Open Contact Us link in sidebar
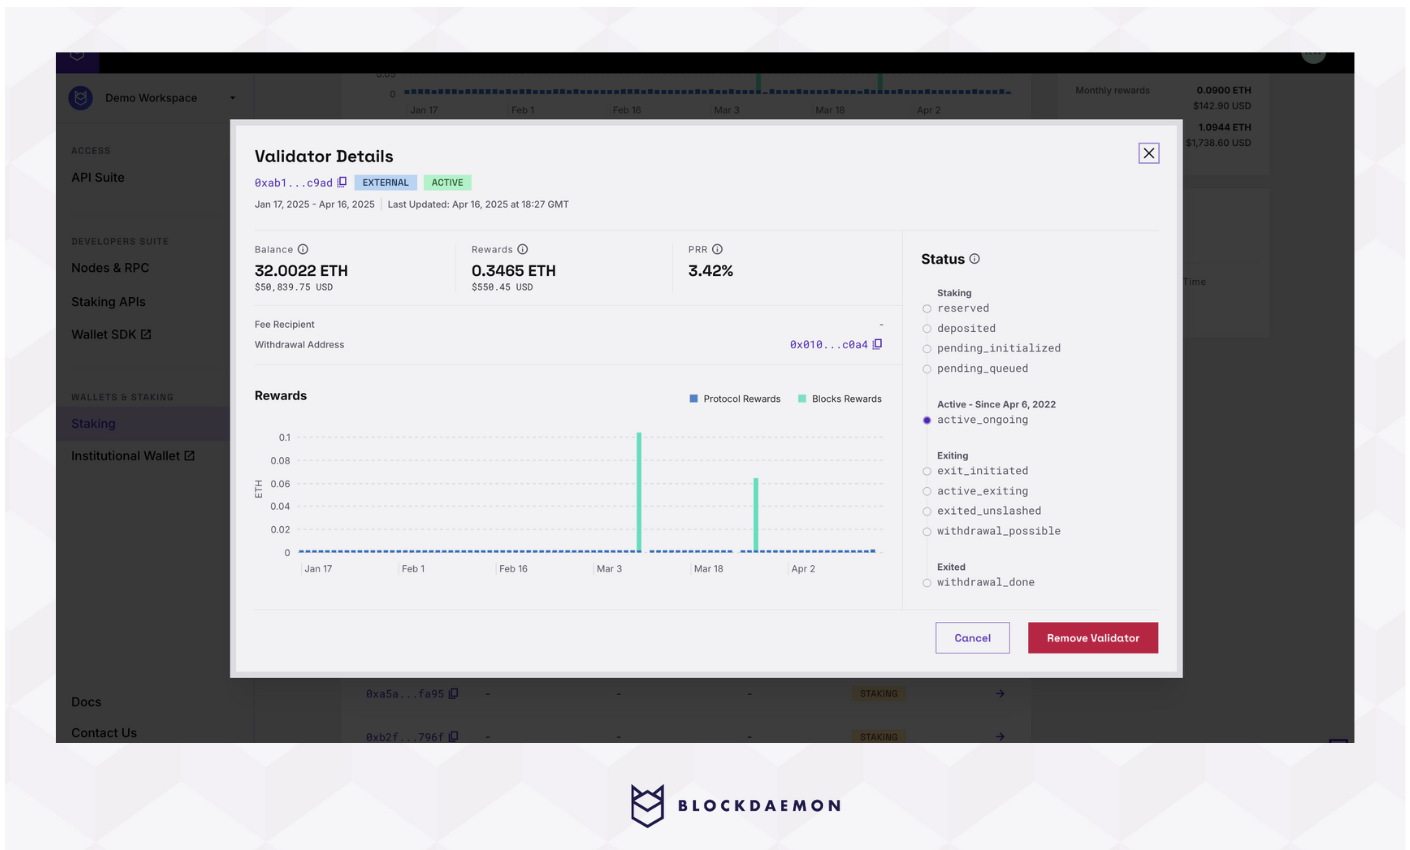Screen dimensions: 1410x850 coord(104,733)
